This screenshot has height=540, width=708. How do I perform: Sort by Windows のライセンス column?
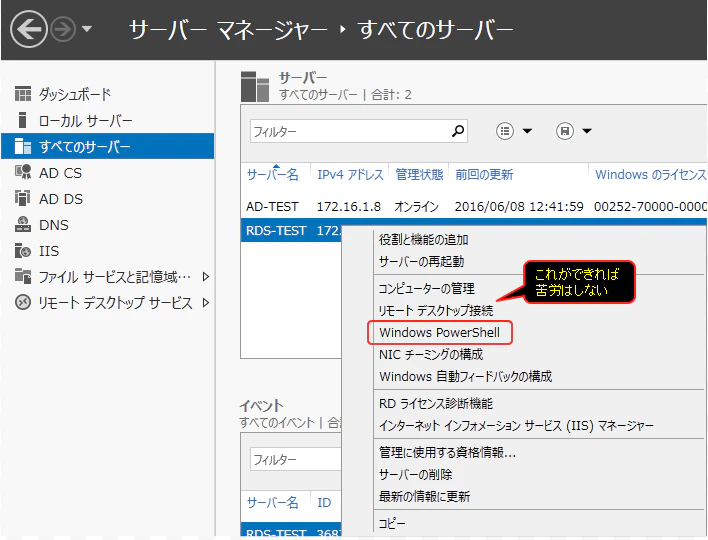[x=651, y=174]
